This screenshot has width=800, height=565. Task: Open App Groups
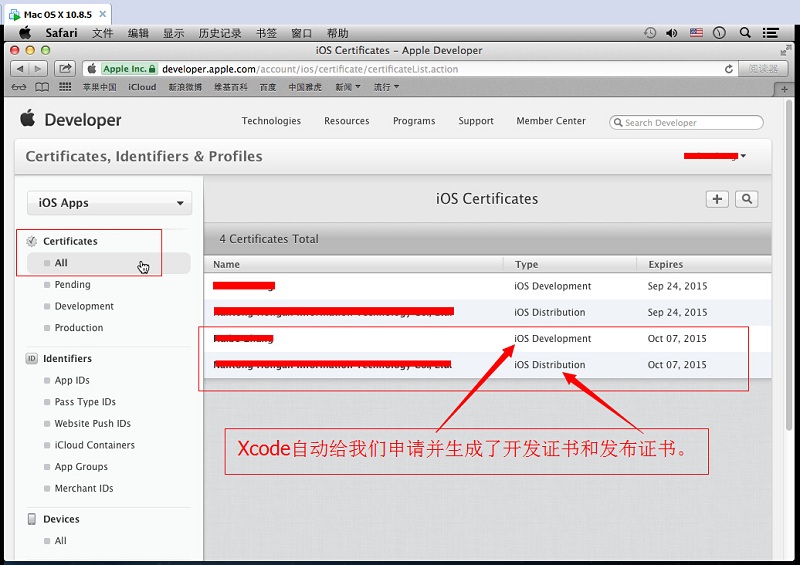[81, 466]
